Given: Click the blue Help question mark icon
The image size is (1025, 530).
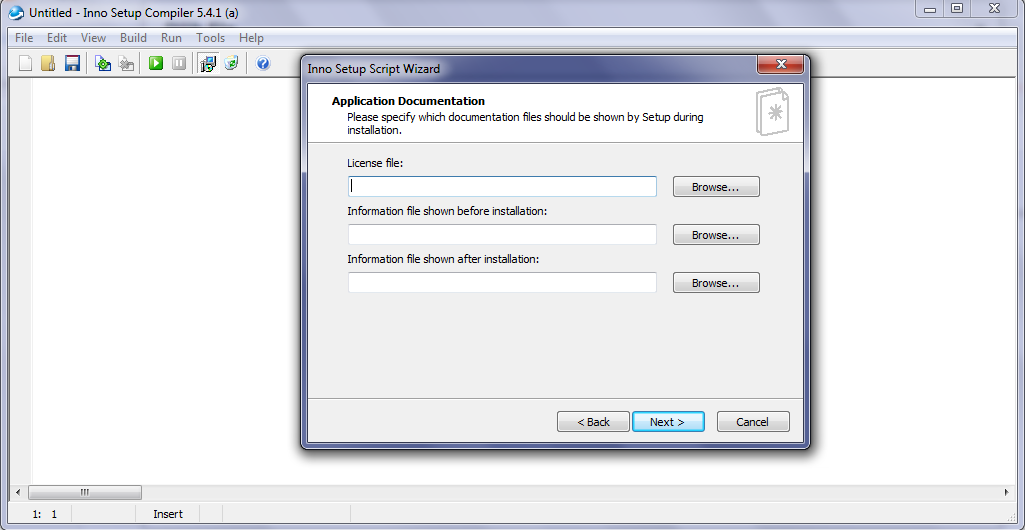Looking at the screenshot, I should pos(263,63).
